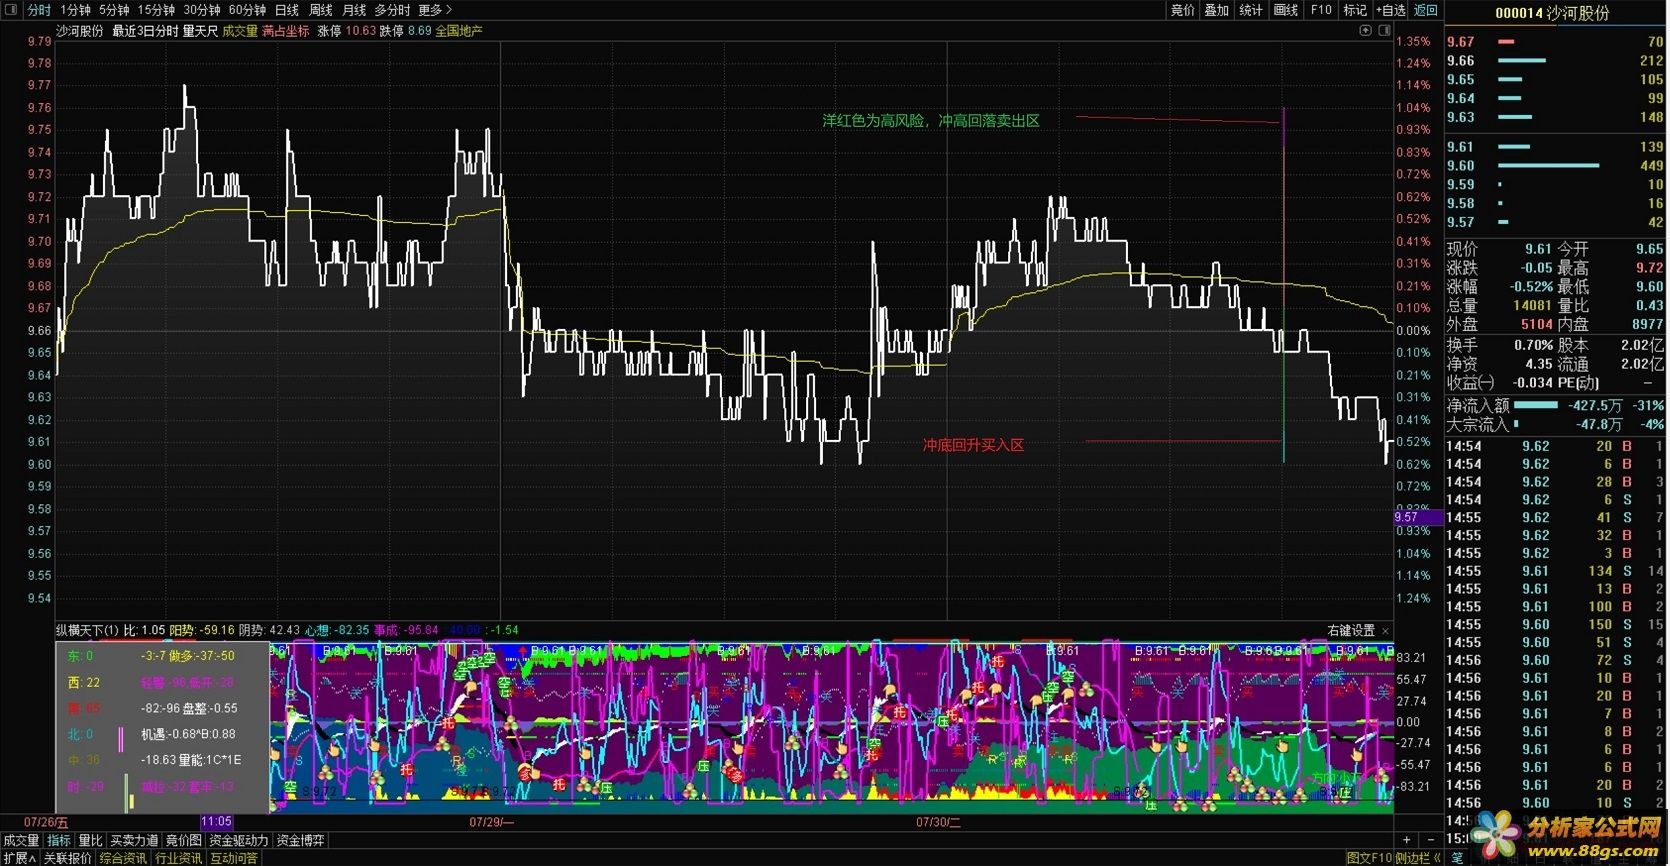Open the 多分时 multi-day view
Screen dimensions: 1670x866
pos(392,10)
